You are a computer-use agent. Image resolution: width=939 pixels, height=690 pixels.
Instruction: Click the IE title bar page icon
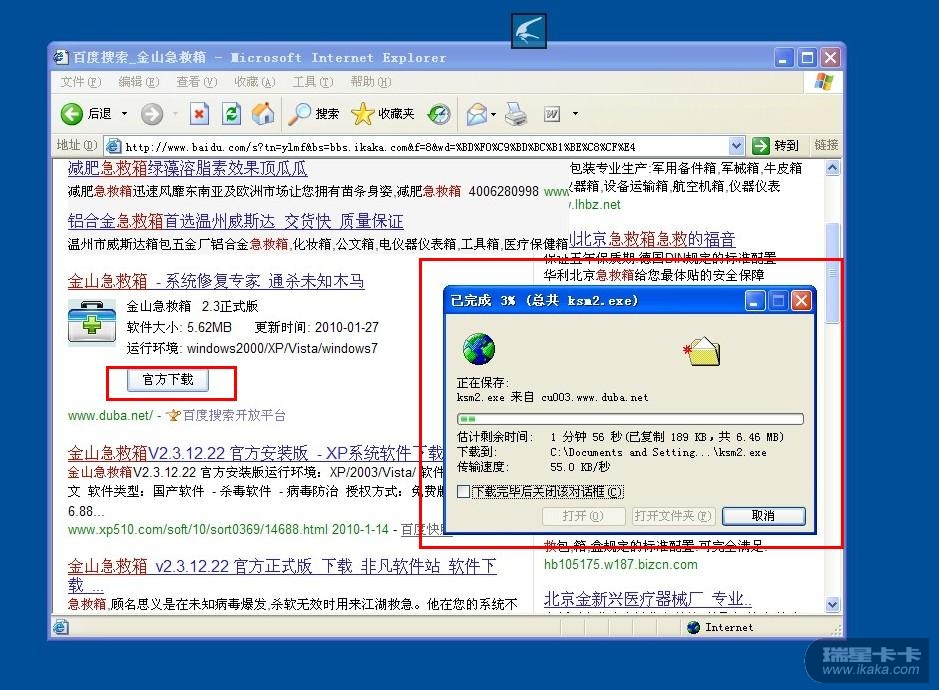click(61, 58)
